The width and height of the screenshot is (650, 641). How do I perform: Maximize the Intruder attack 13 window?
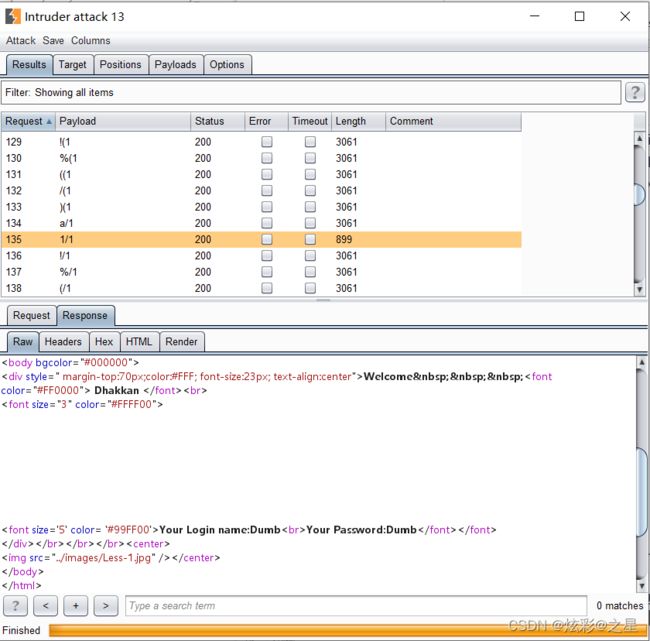pyautogui.click(x=580, y=17)
